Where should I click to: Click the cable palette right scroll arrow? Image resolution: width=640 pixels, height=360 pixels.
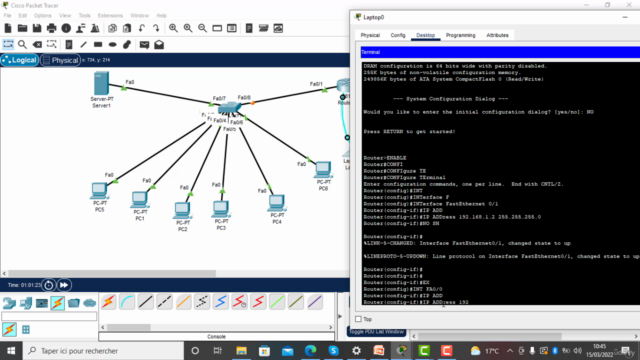tap(331, 327)
